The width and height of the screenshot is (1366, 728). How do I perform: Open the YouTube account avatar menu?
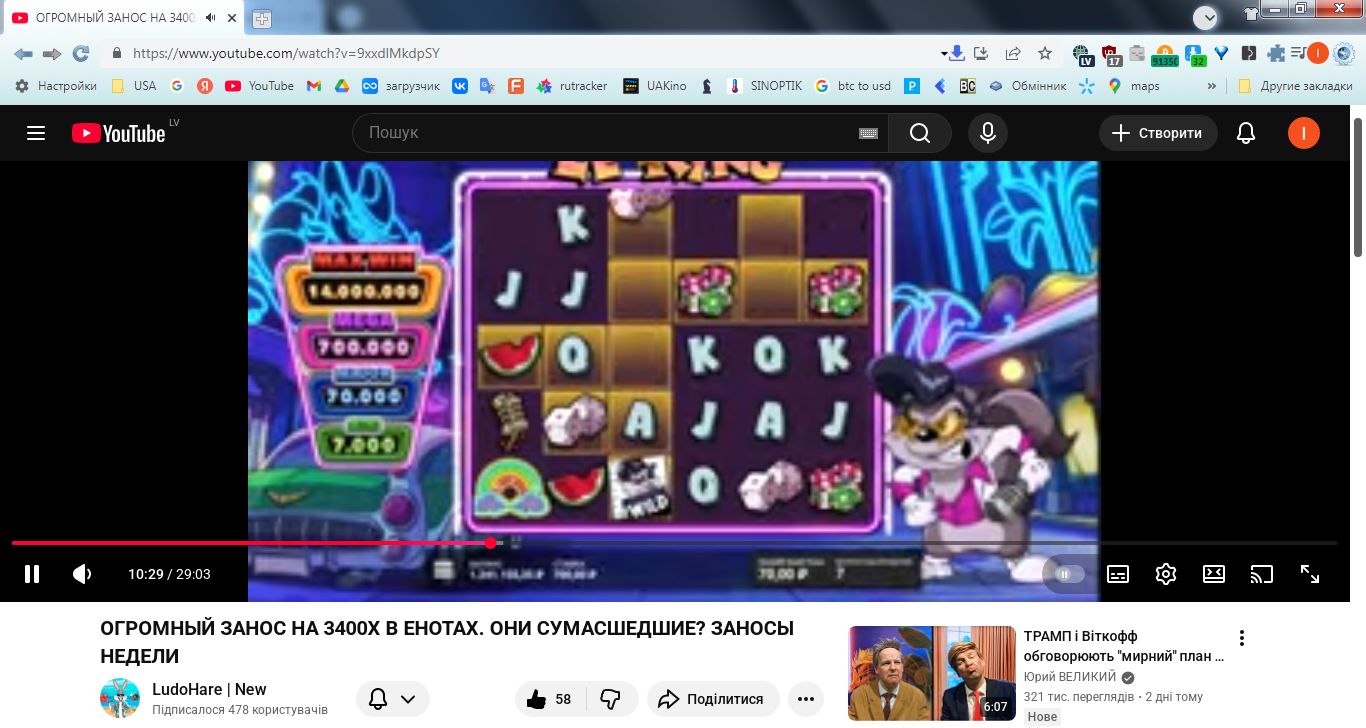pos(1304,133)
